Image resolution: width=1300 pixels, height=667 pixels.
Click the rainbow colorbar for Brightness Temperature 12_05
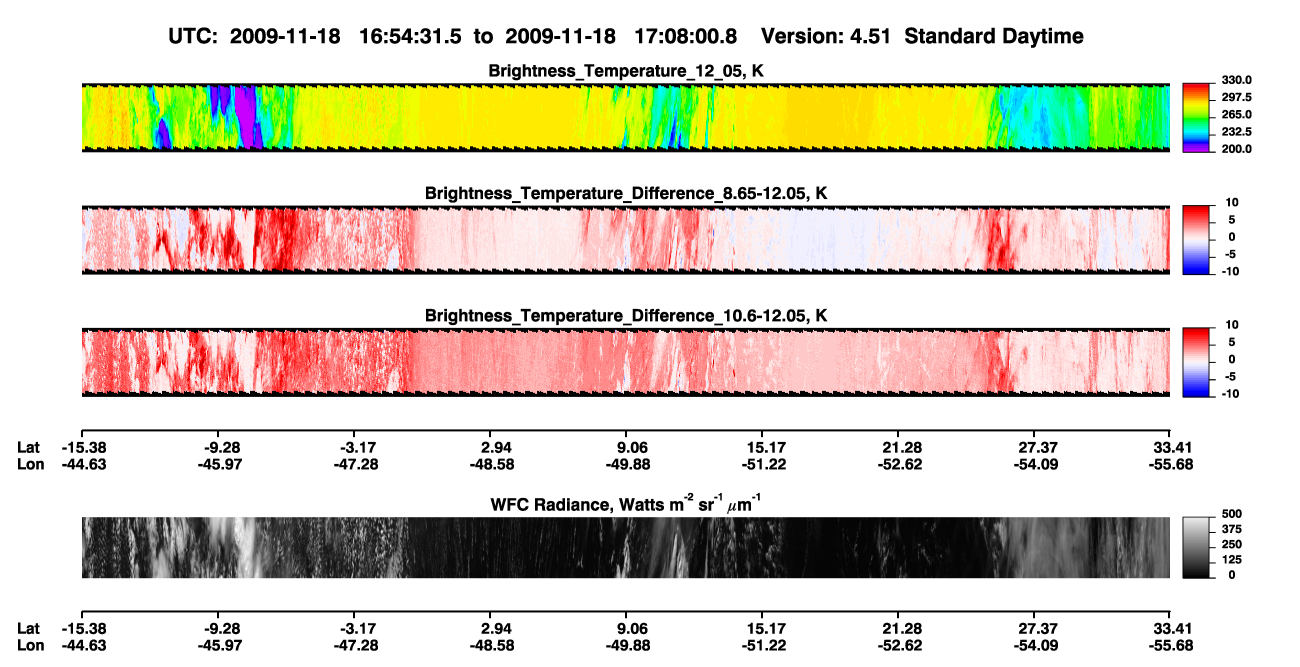[1197, 117]
